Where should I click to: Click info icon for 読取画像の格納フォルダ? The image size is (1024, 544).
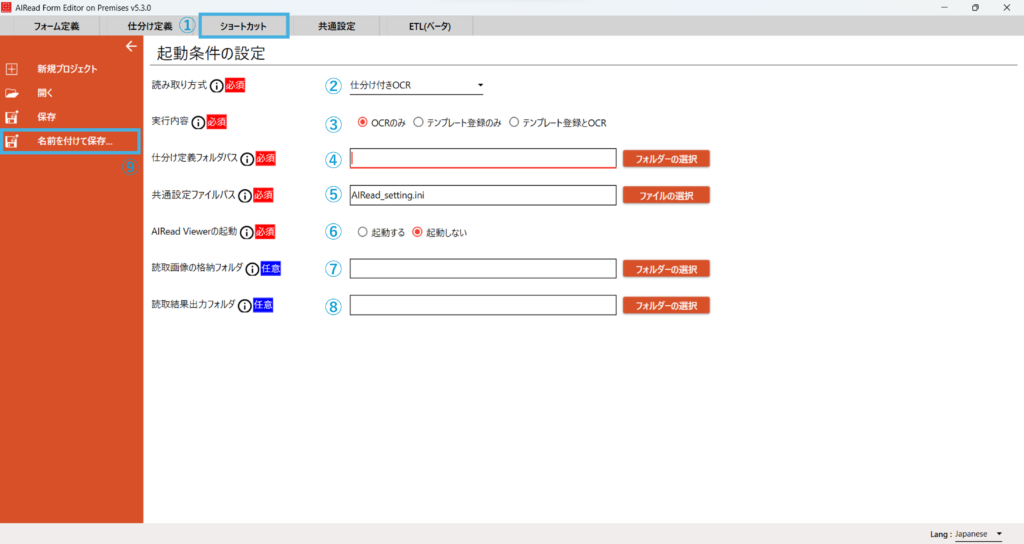(252, 269)
